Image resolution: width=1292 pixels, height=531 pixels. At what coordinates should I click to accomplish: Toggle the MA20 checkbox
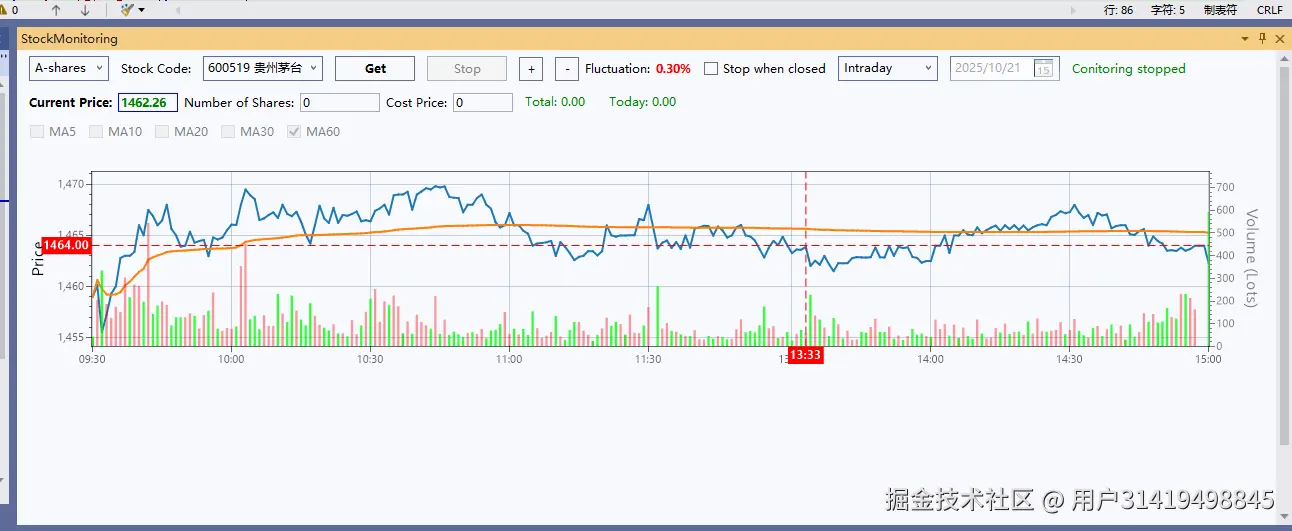pyautogui.click(x=162, y=132)
